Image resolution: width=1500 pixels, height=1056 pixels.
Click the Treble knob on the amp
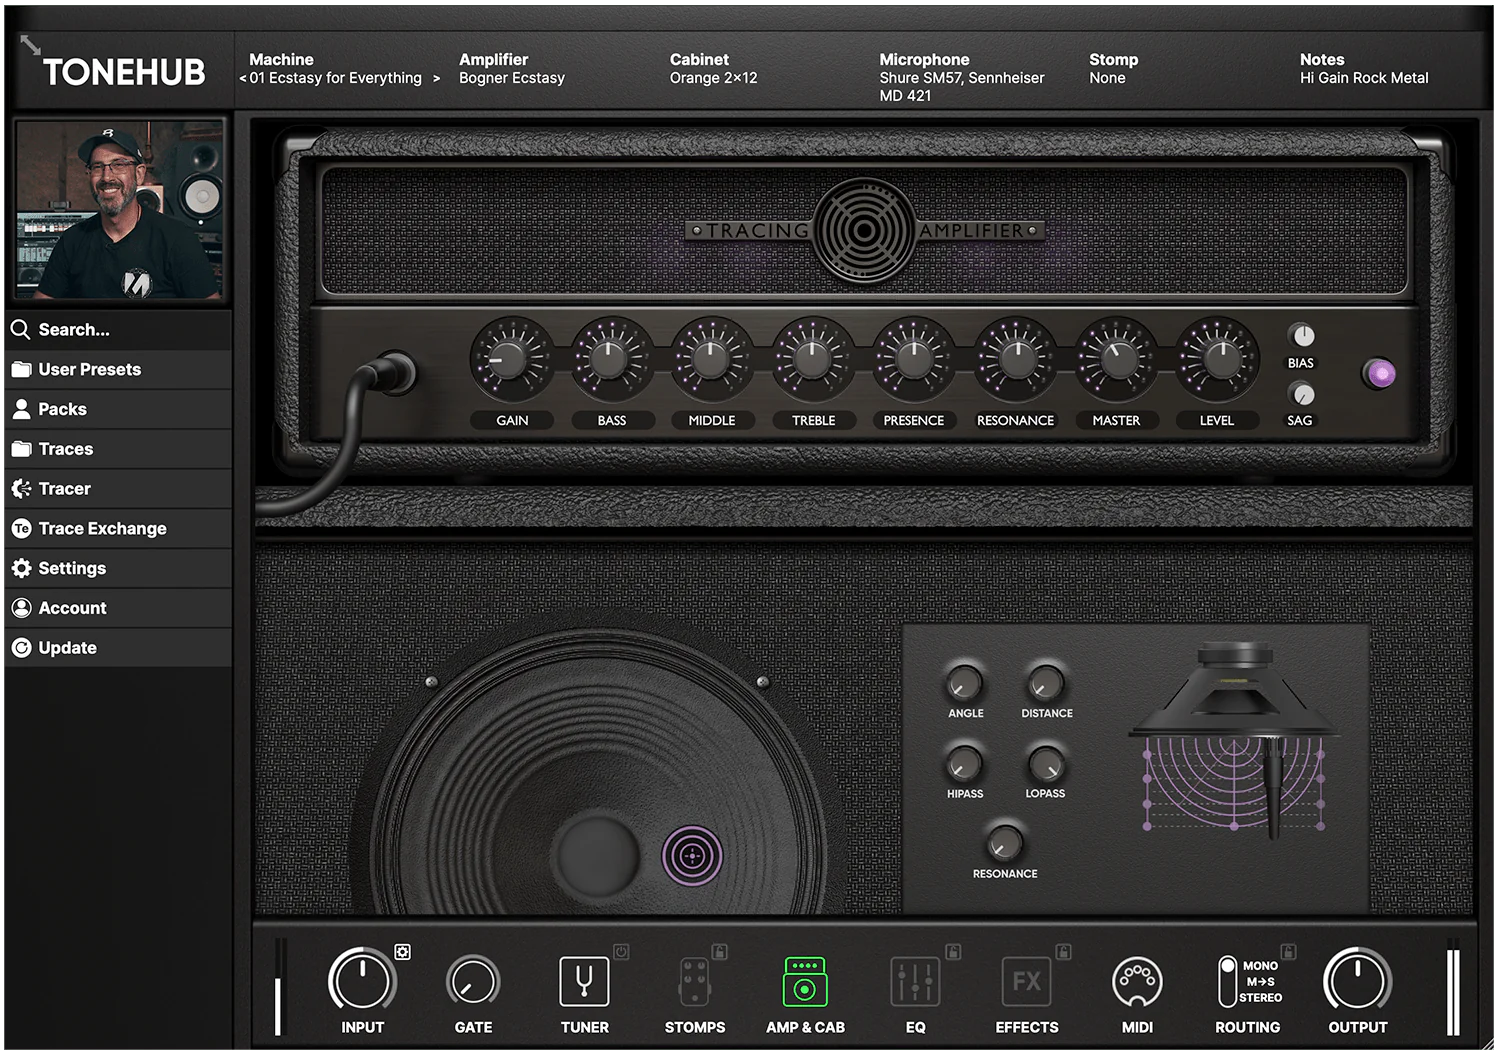[x=813, y=359]
